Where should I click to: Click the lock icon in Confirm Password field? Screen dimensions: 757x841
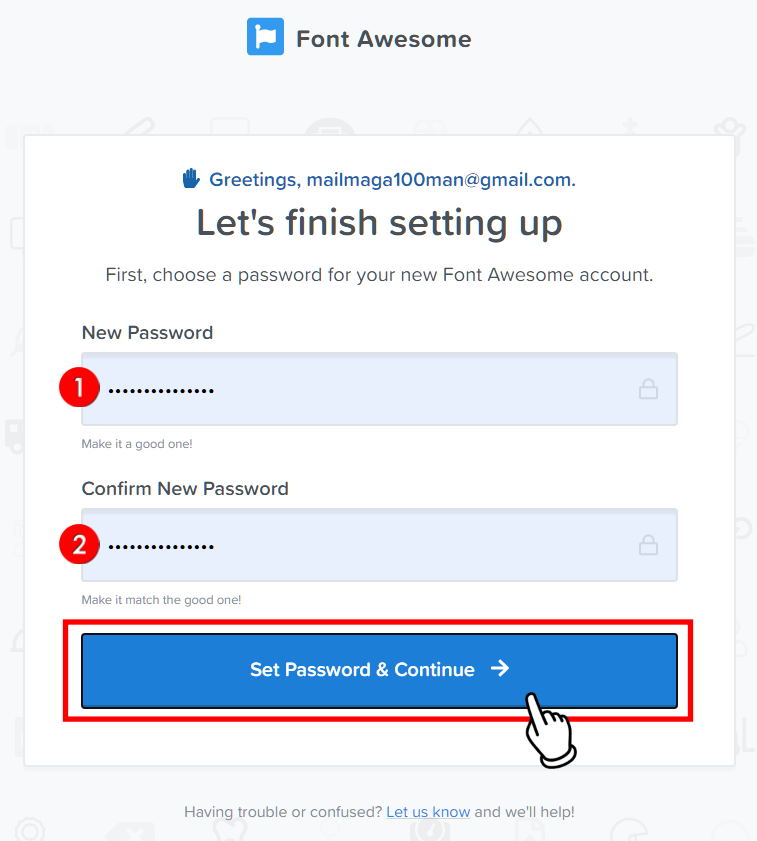[x=648, y=545]
